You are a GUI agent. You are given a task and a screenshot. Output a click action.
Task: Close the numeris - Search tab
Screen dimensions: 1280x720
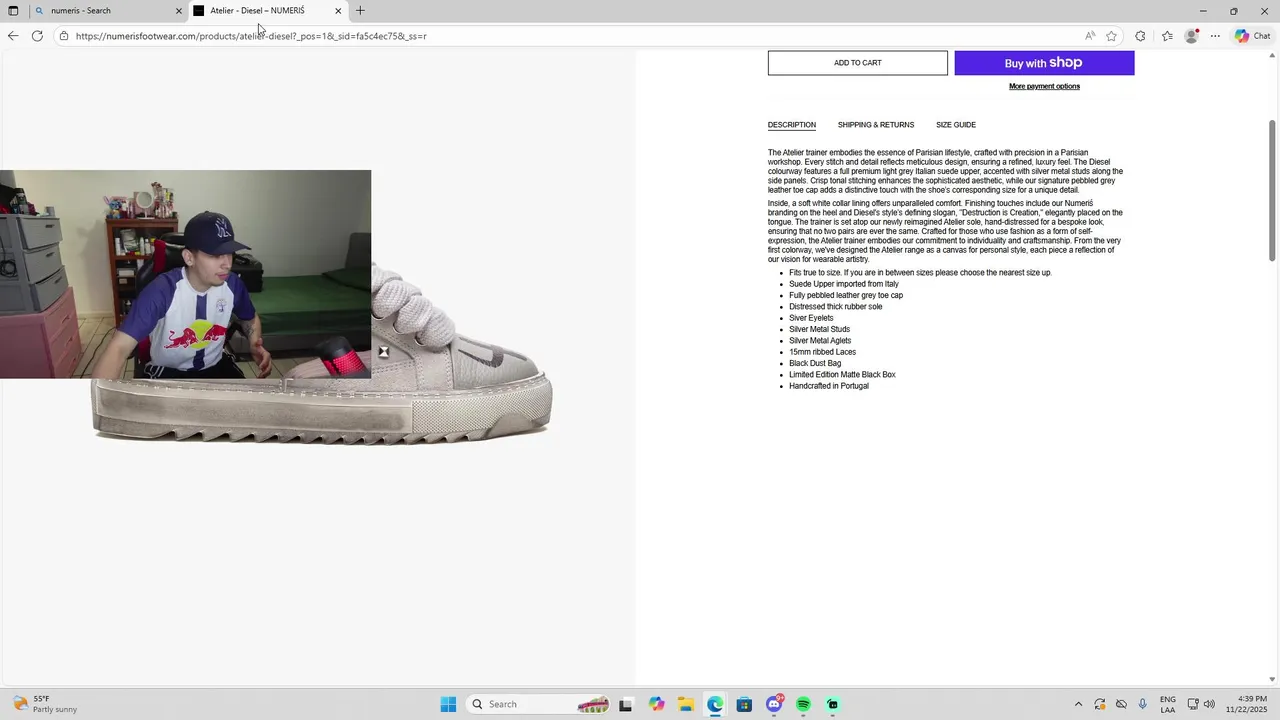179,11
